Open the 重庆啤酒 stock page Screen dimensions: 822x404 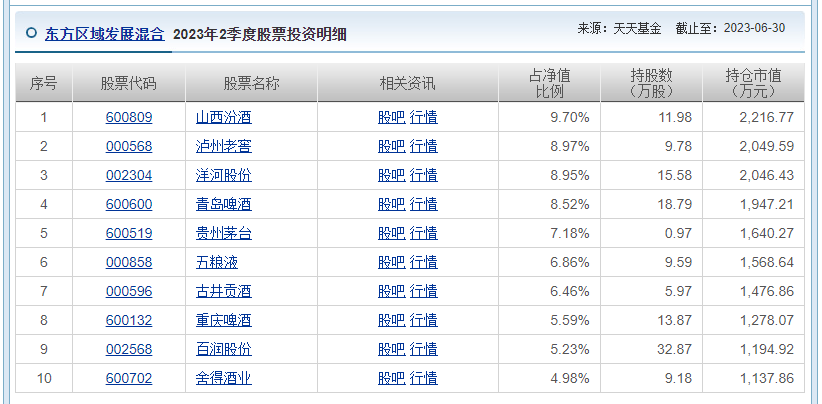(224, 320)
